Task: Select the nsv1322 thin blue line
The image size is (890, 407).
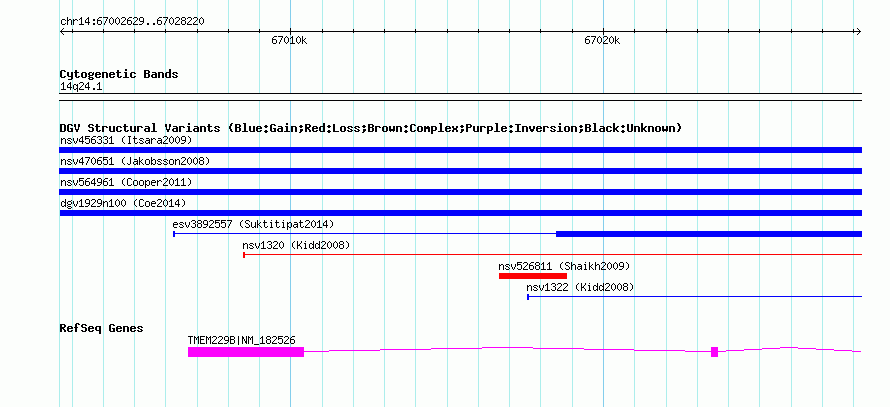Action: point(695,297)
